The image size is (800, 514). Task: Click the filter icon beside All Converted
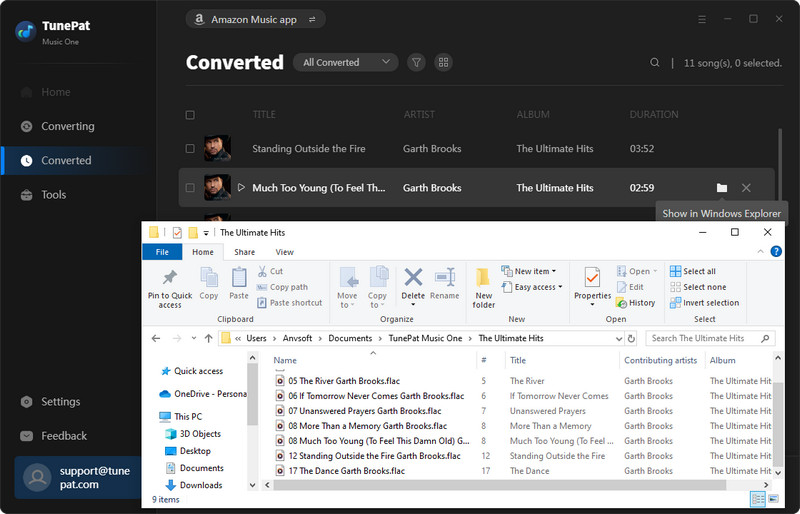[x=417, y=62]
